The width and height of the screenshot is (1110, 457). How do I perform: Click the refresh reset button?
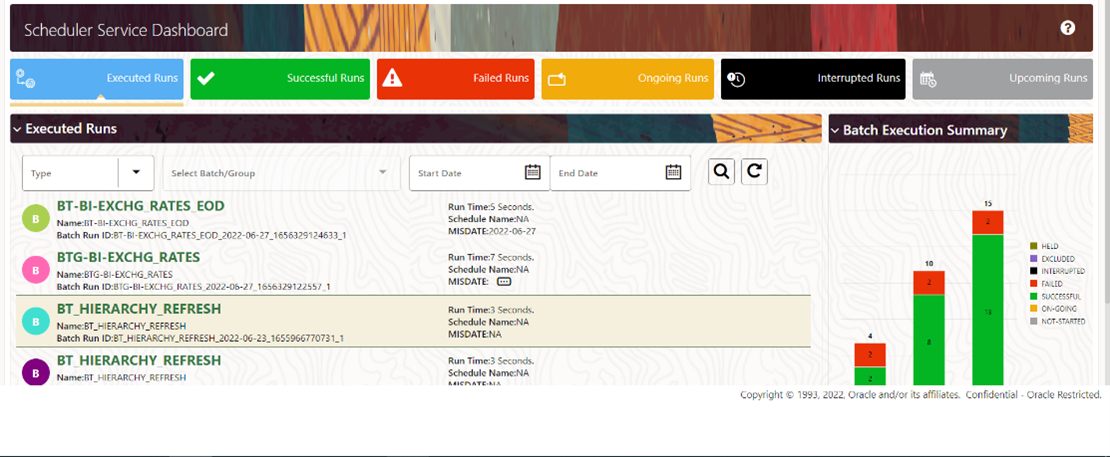tap(755, 171)
